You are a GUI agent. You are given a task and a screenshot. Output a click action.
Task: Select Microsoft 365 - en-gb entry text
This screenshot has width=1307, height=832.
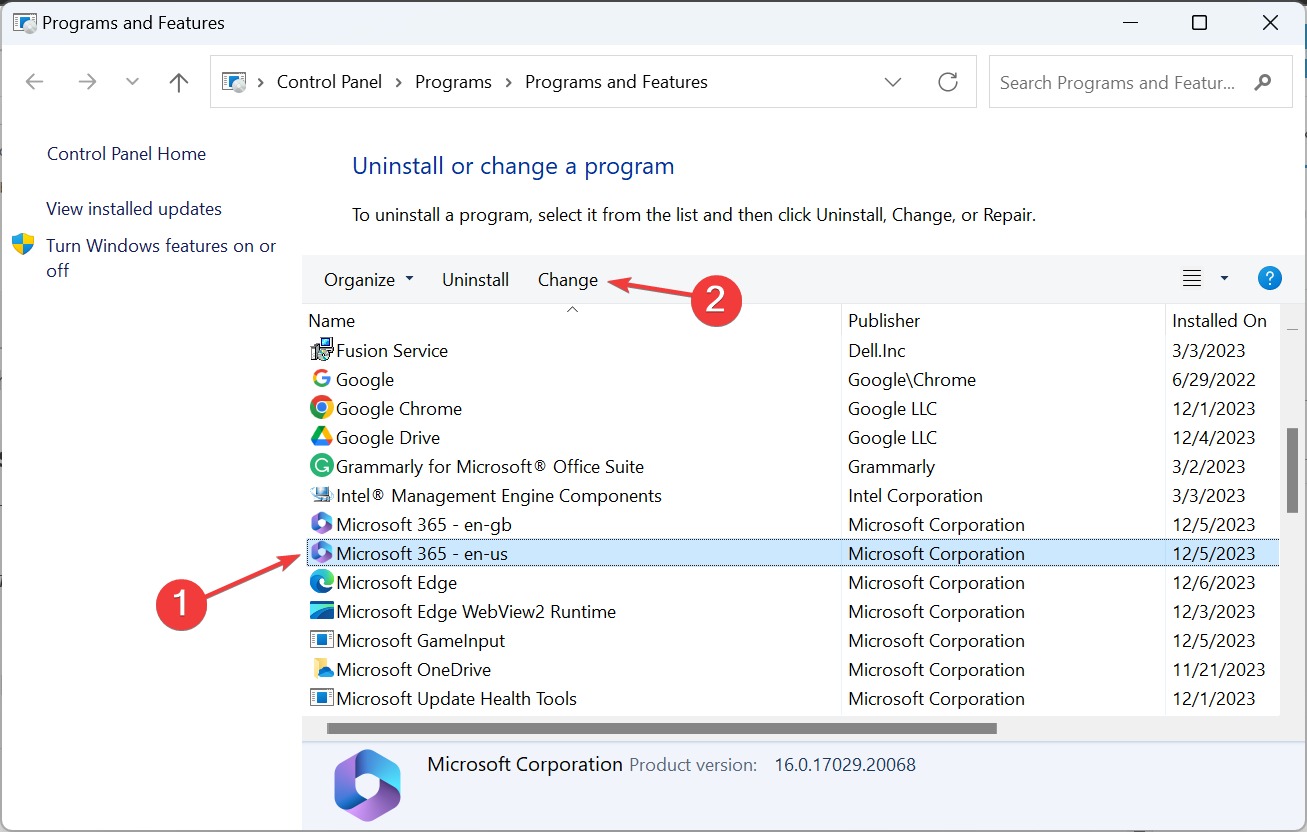point(424,524)
